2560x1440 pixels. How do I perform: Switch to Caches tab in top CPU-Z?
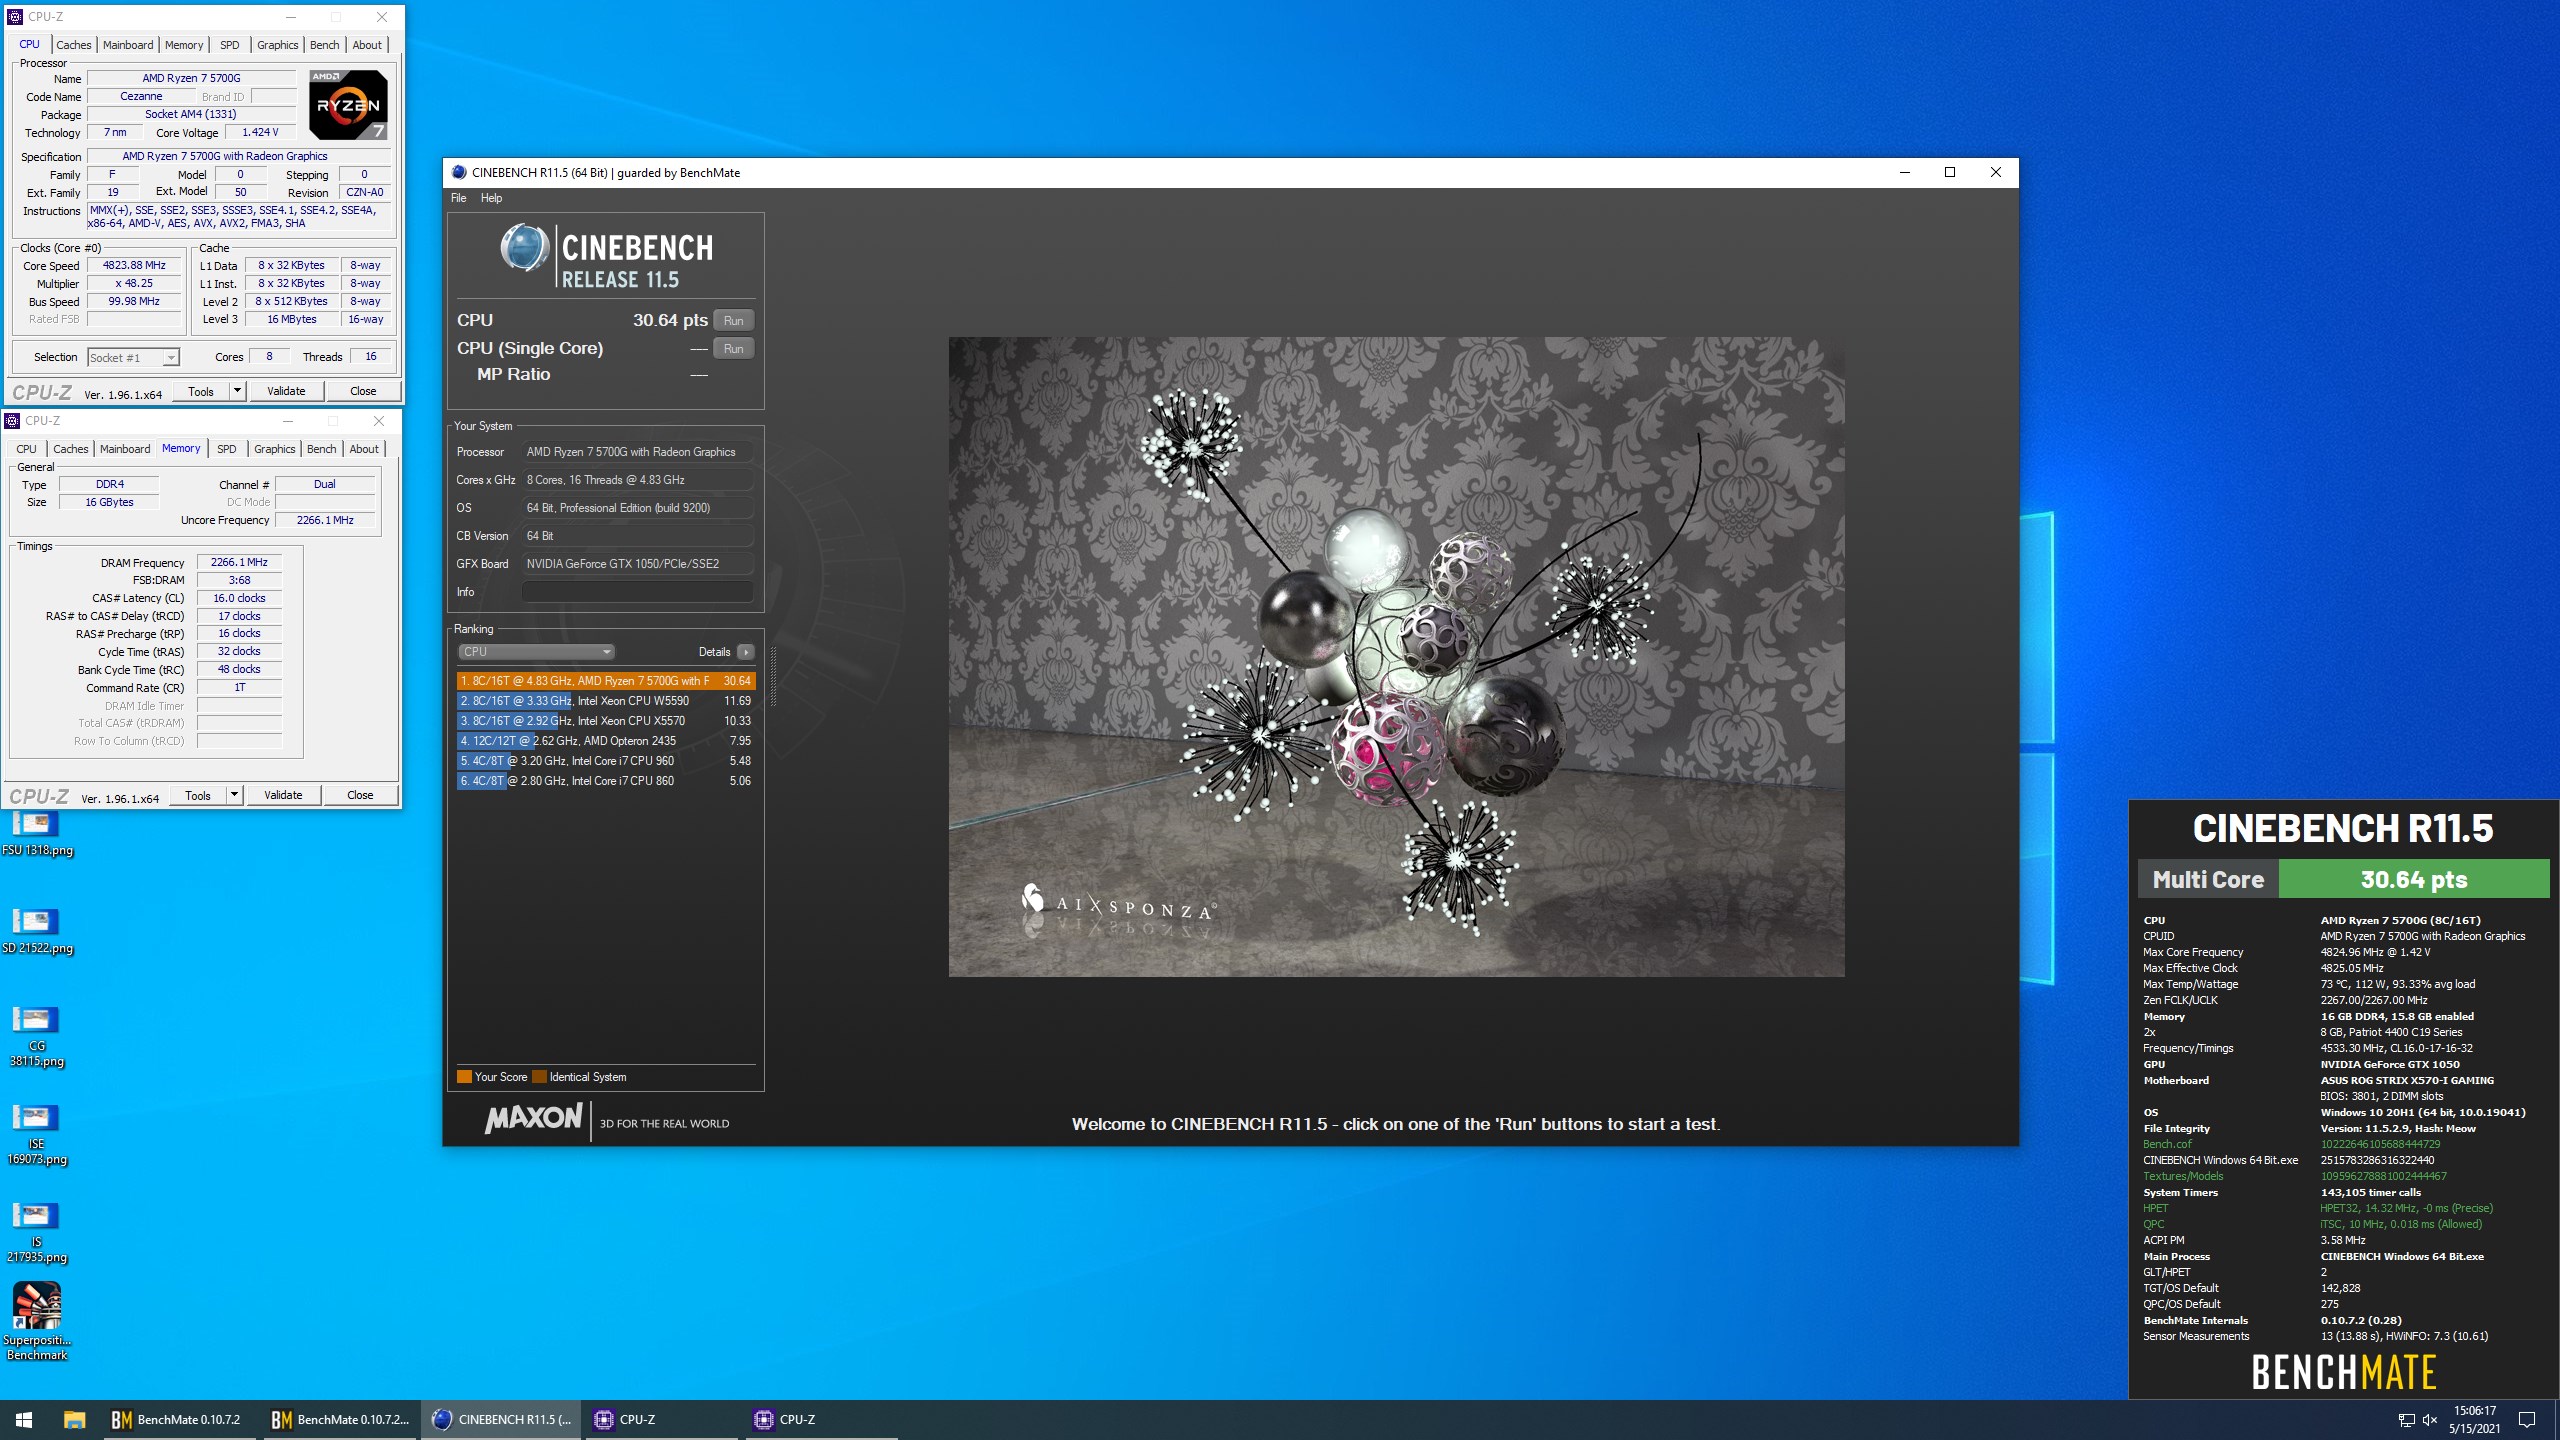pyautogui.click(x=73, y=45)
